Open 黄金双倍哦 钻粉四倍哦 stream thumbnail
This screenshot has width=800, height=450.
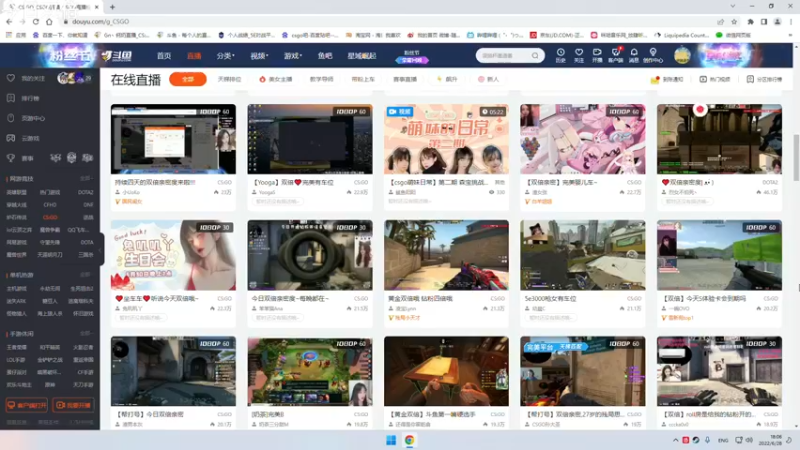pyautogui.click(x=446, y=255)
